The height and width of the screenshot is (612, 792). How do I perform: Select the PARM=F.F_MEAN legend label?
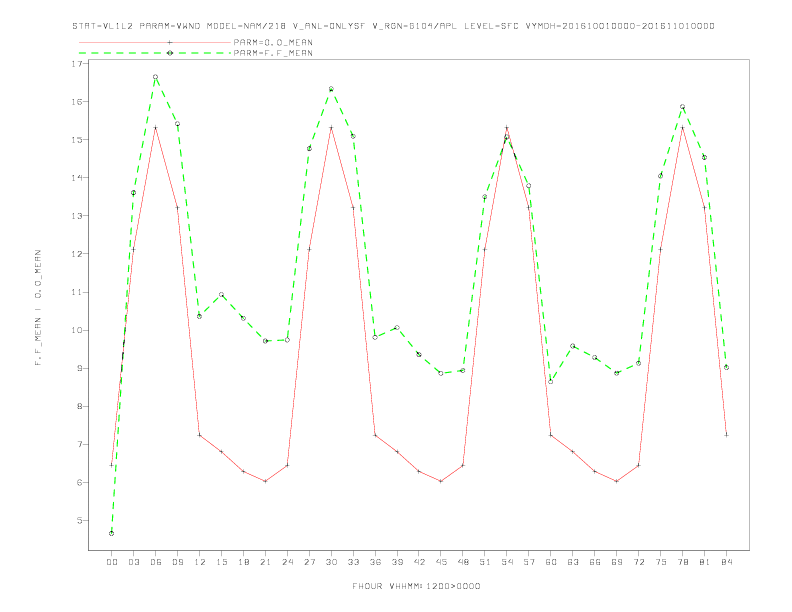point(273,53)
